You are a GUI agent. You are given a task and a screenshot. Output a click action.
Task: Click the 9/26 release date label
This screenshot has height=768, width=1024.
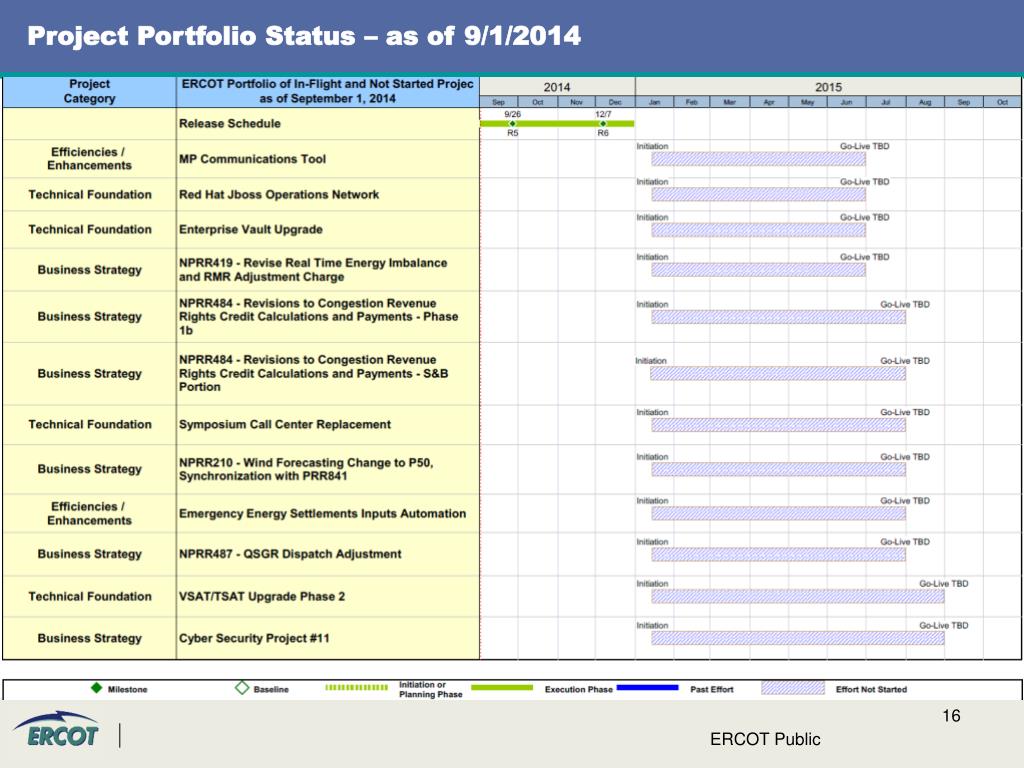(x=513, y=114)
